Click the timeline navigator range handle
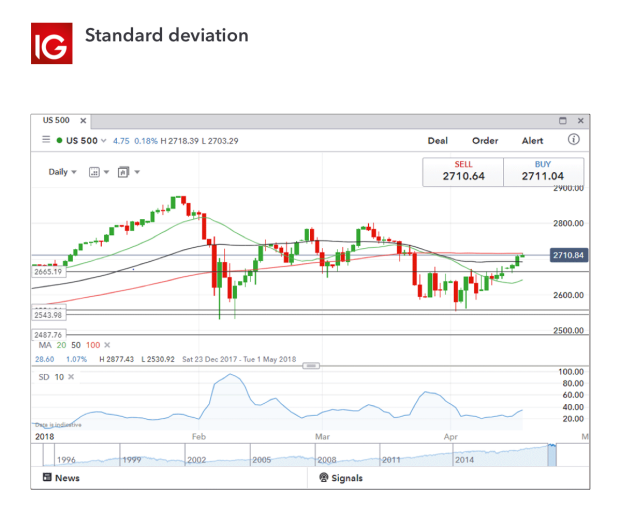The height and width of the screenshot is (528, 621). tap(552, 455)
